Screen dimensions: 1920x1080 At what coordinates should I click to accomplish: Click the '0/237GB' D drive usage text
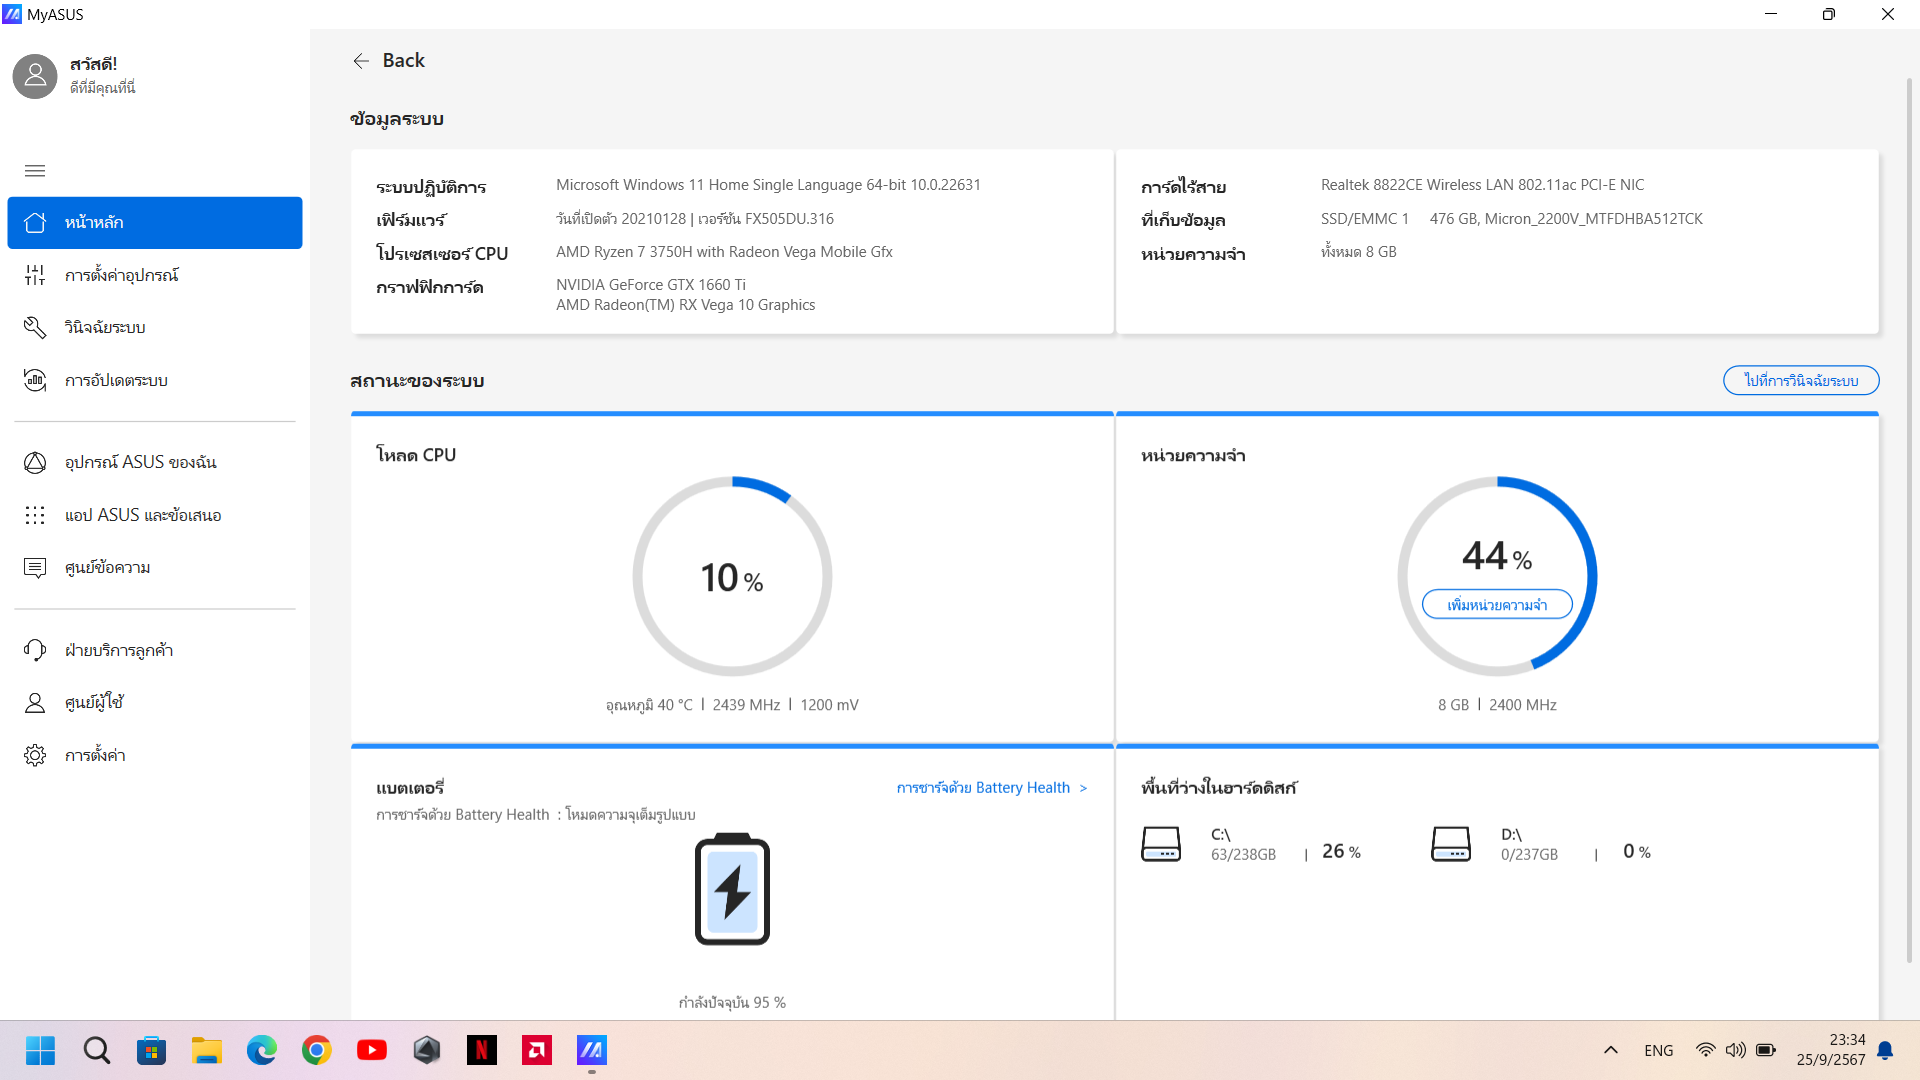click(1529, 855)
